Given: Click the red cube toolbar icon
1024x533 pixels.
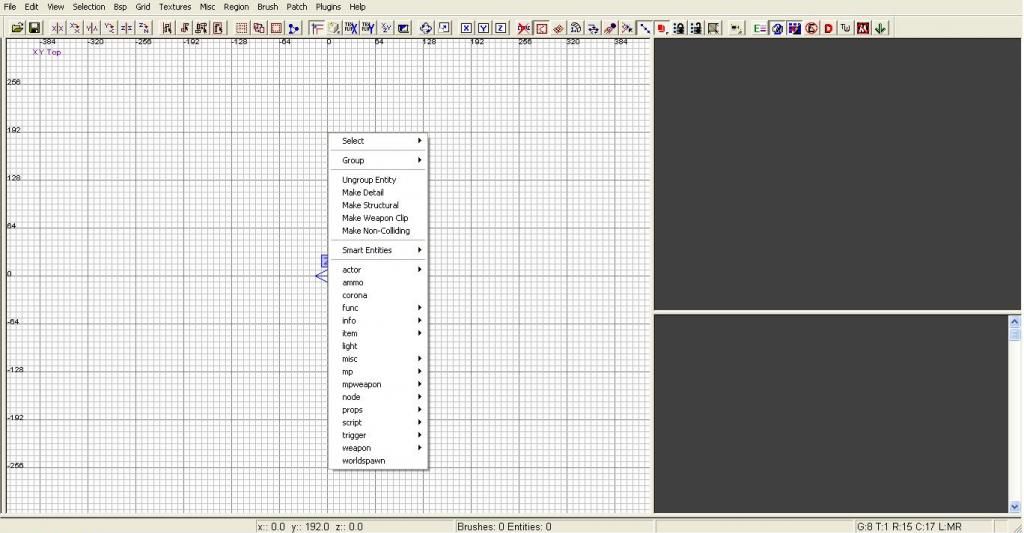Looking at the screenshot, I should tap(662, 28).
